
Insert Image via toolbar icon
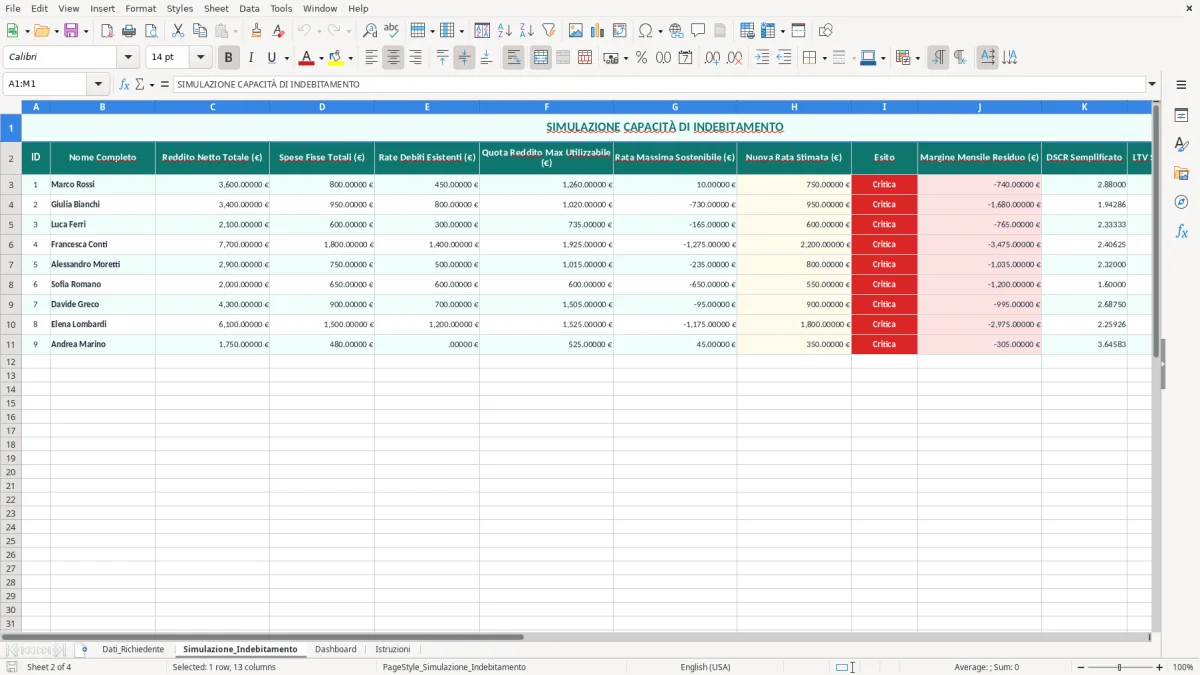(x=576, y=31)
